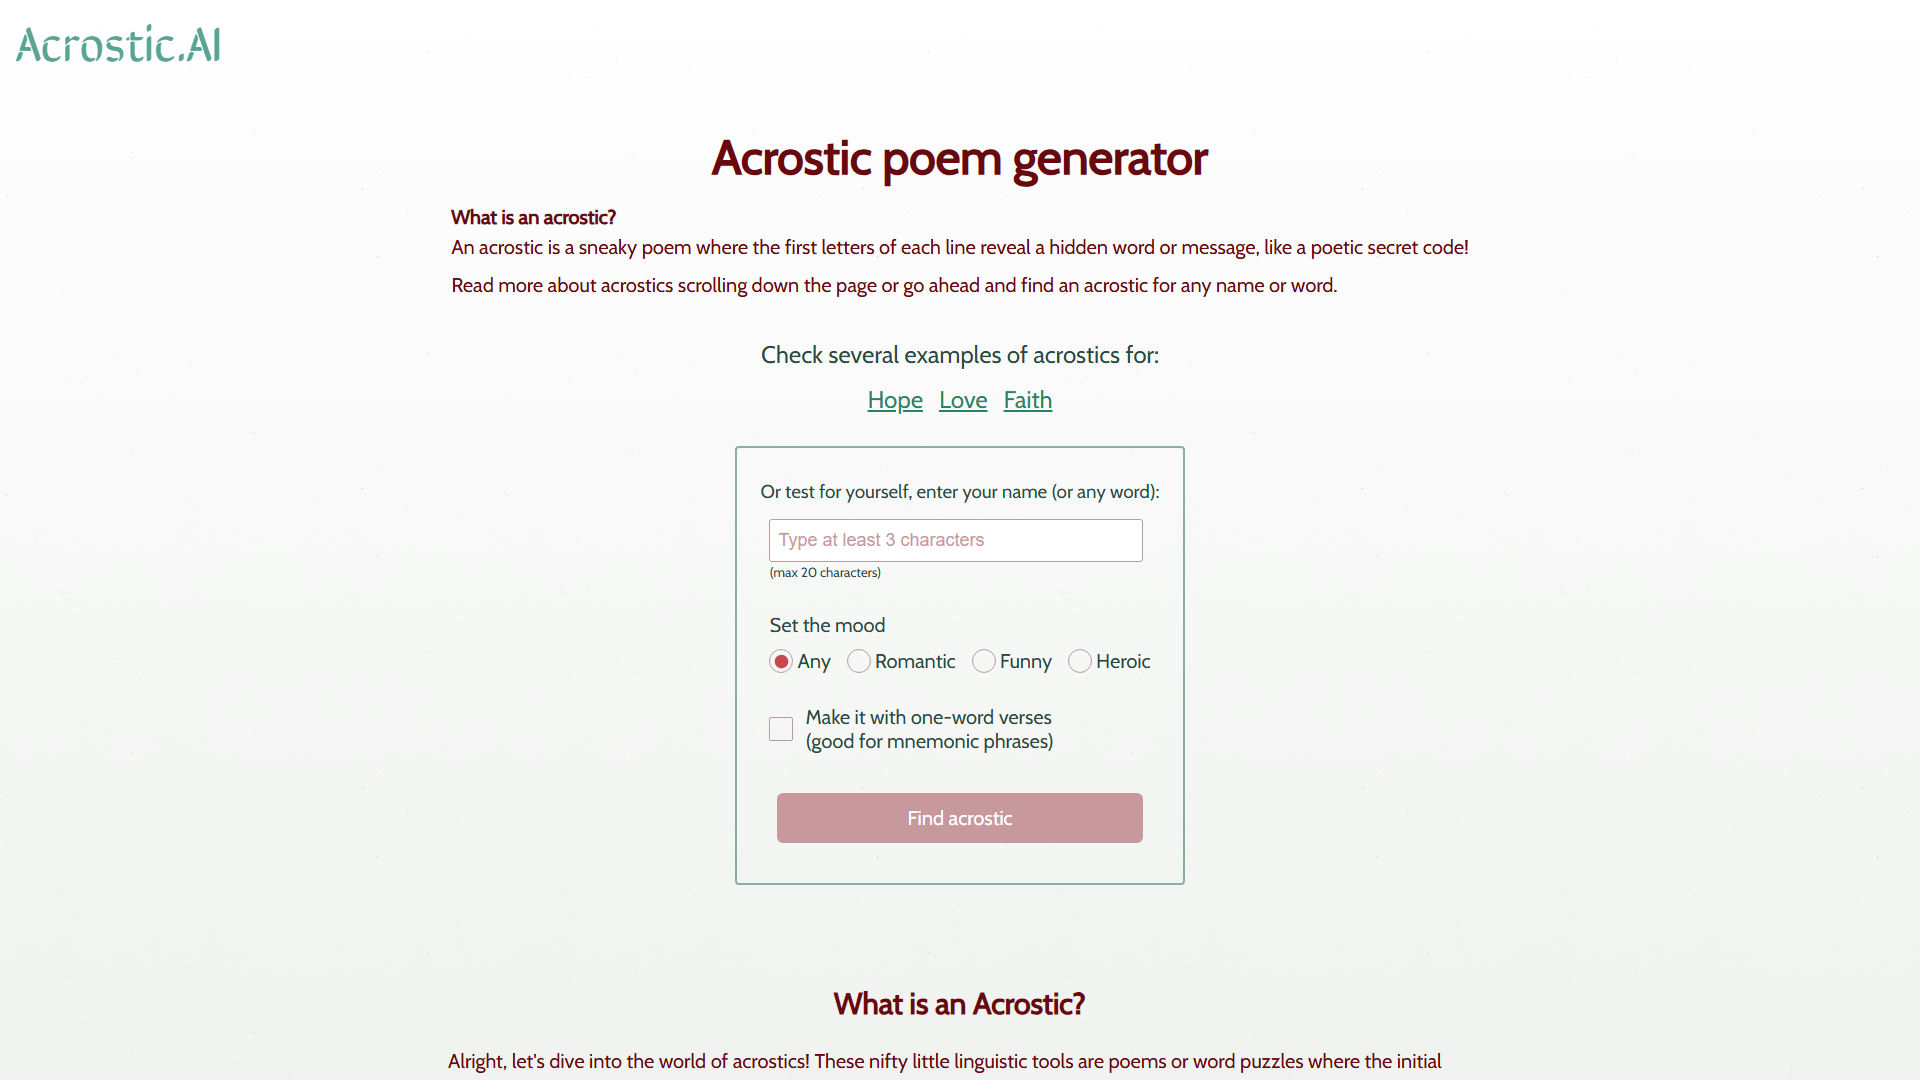
Task: Click the max 20 characters hint text
Action: (825, 573)
